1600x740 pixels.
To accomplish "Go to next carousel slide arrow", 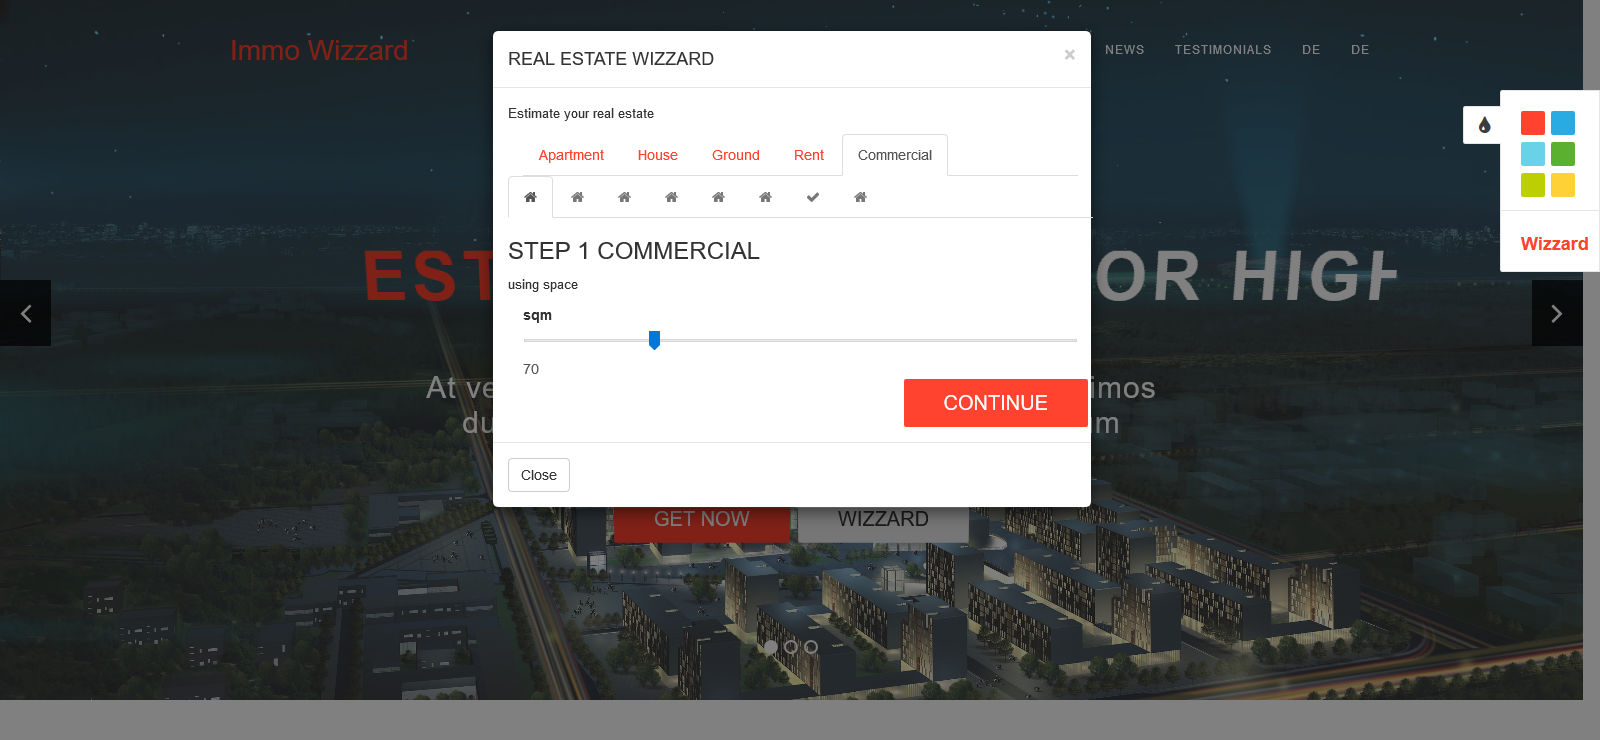I will tap(1556, 313).
